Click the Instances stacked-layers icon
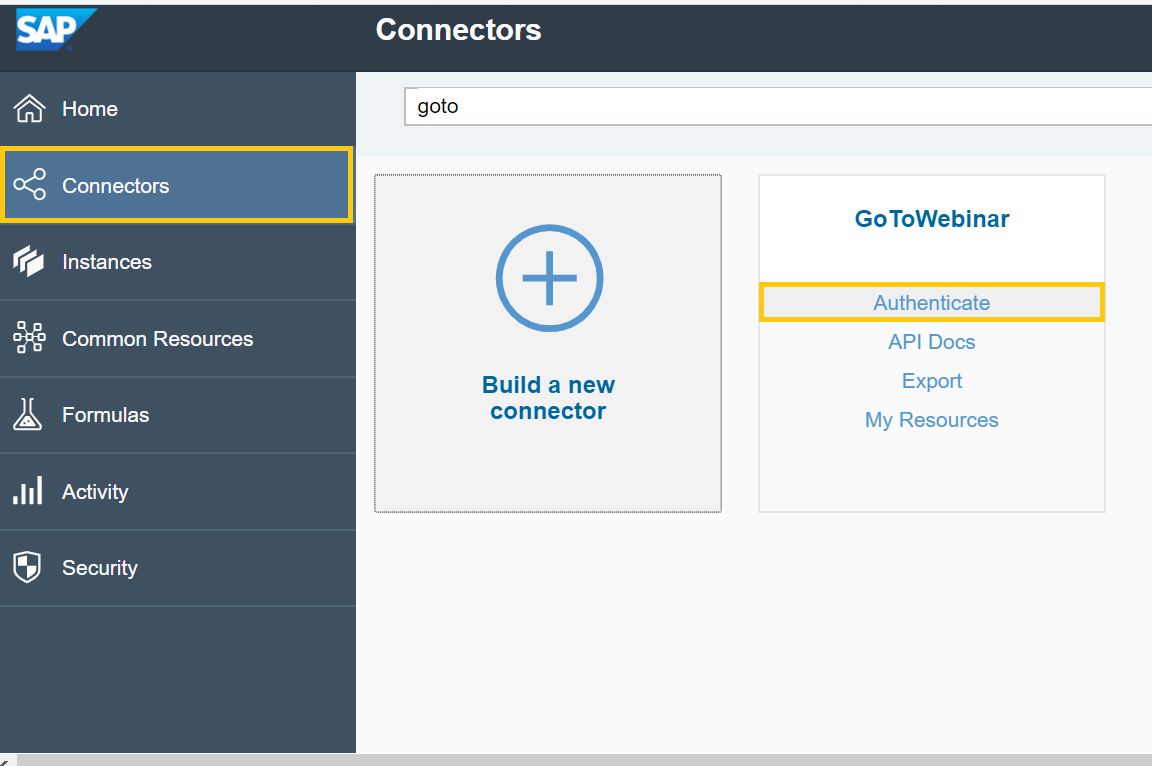Image resolution: width=1152 pixels, height=766 pixels. click(29, 261)
